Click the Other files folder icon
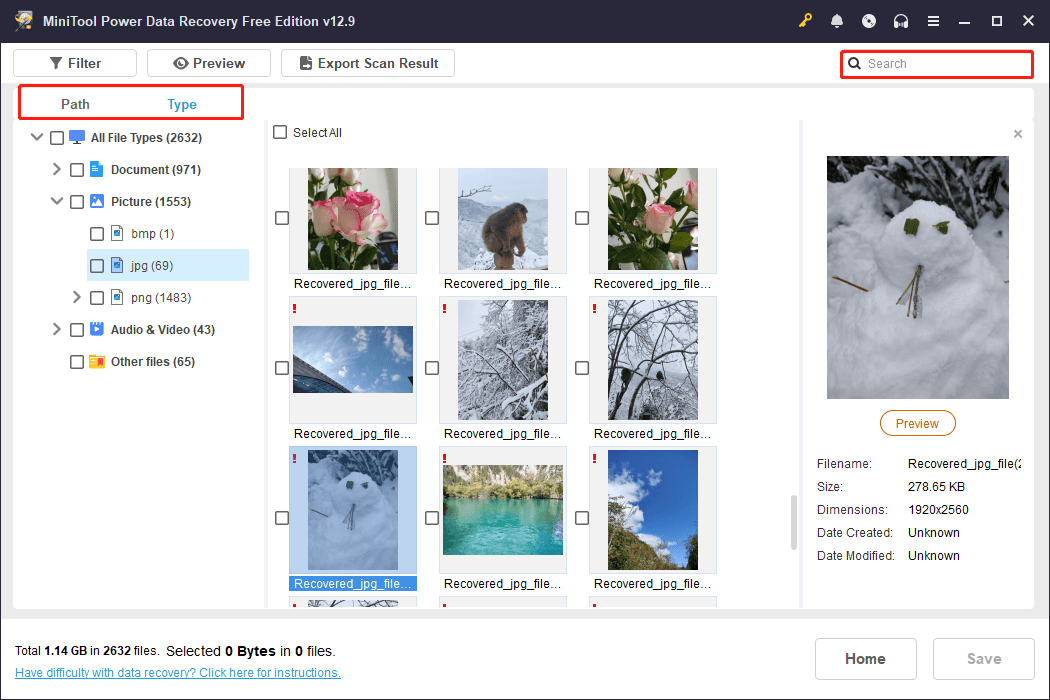This screenshot has width=1050, height=700. pos(97,362)
